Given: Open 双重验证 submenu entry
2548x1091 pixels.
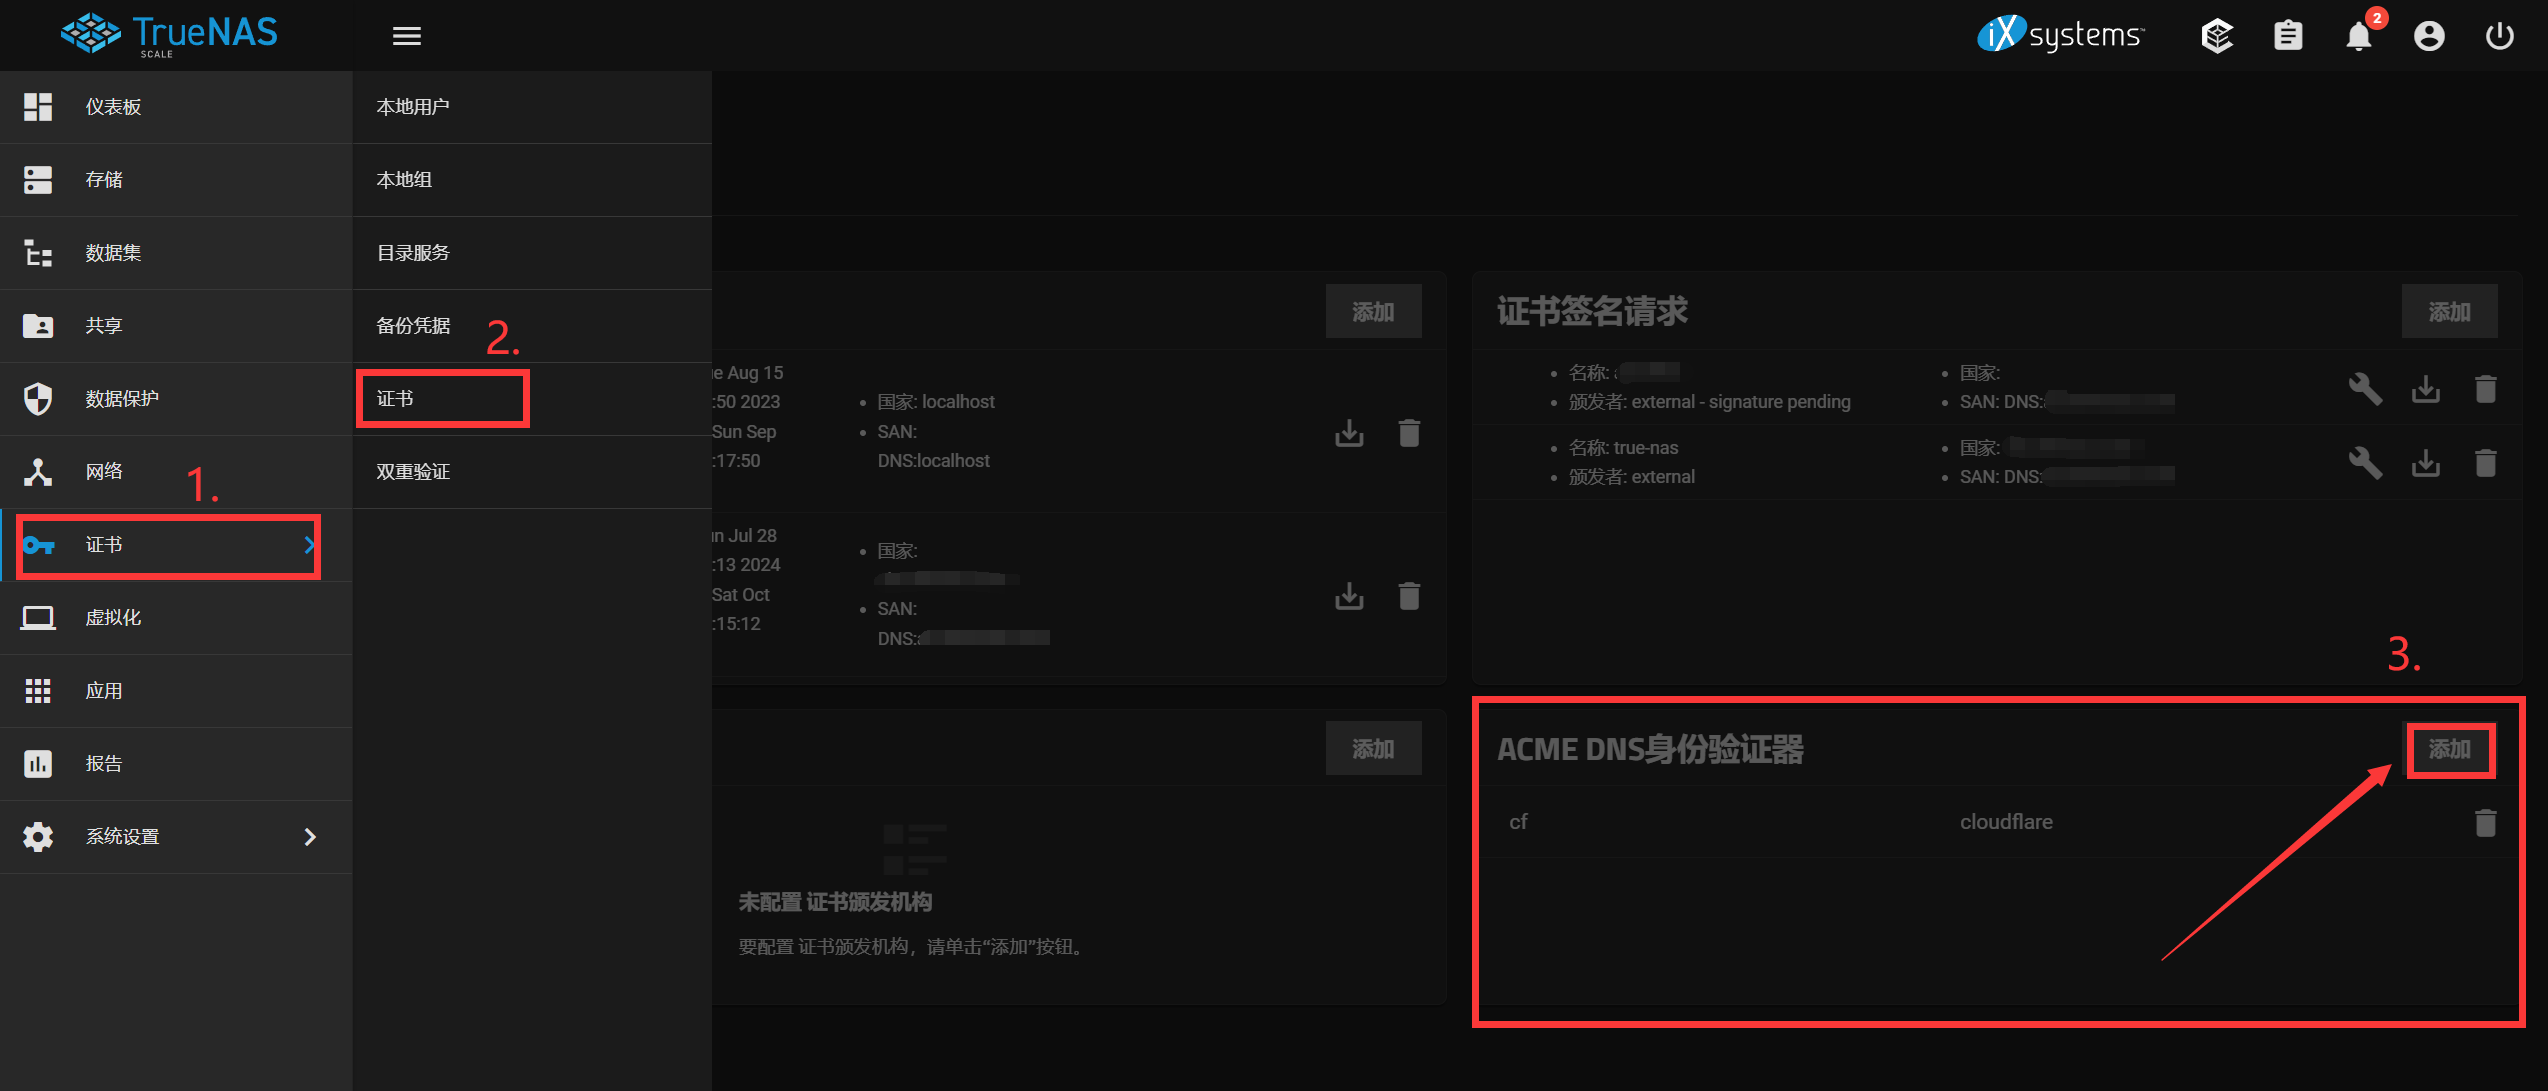Looking at the screenshot, I should pyautogui.click(x=413, y=472).
